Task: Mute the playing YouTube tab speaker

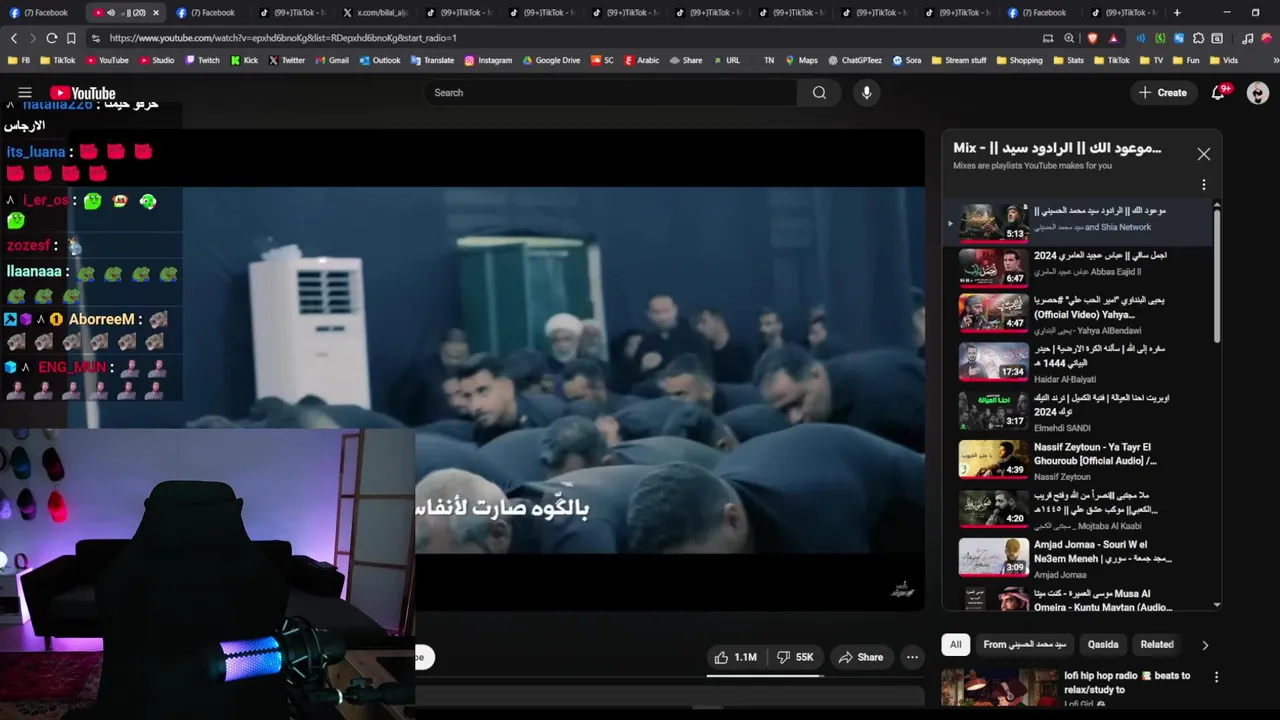Action: pos(110,13)
